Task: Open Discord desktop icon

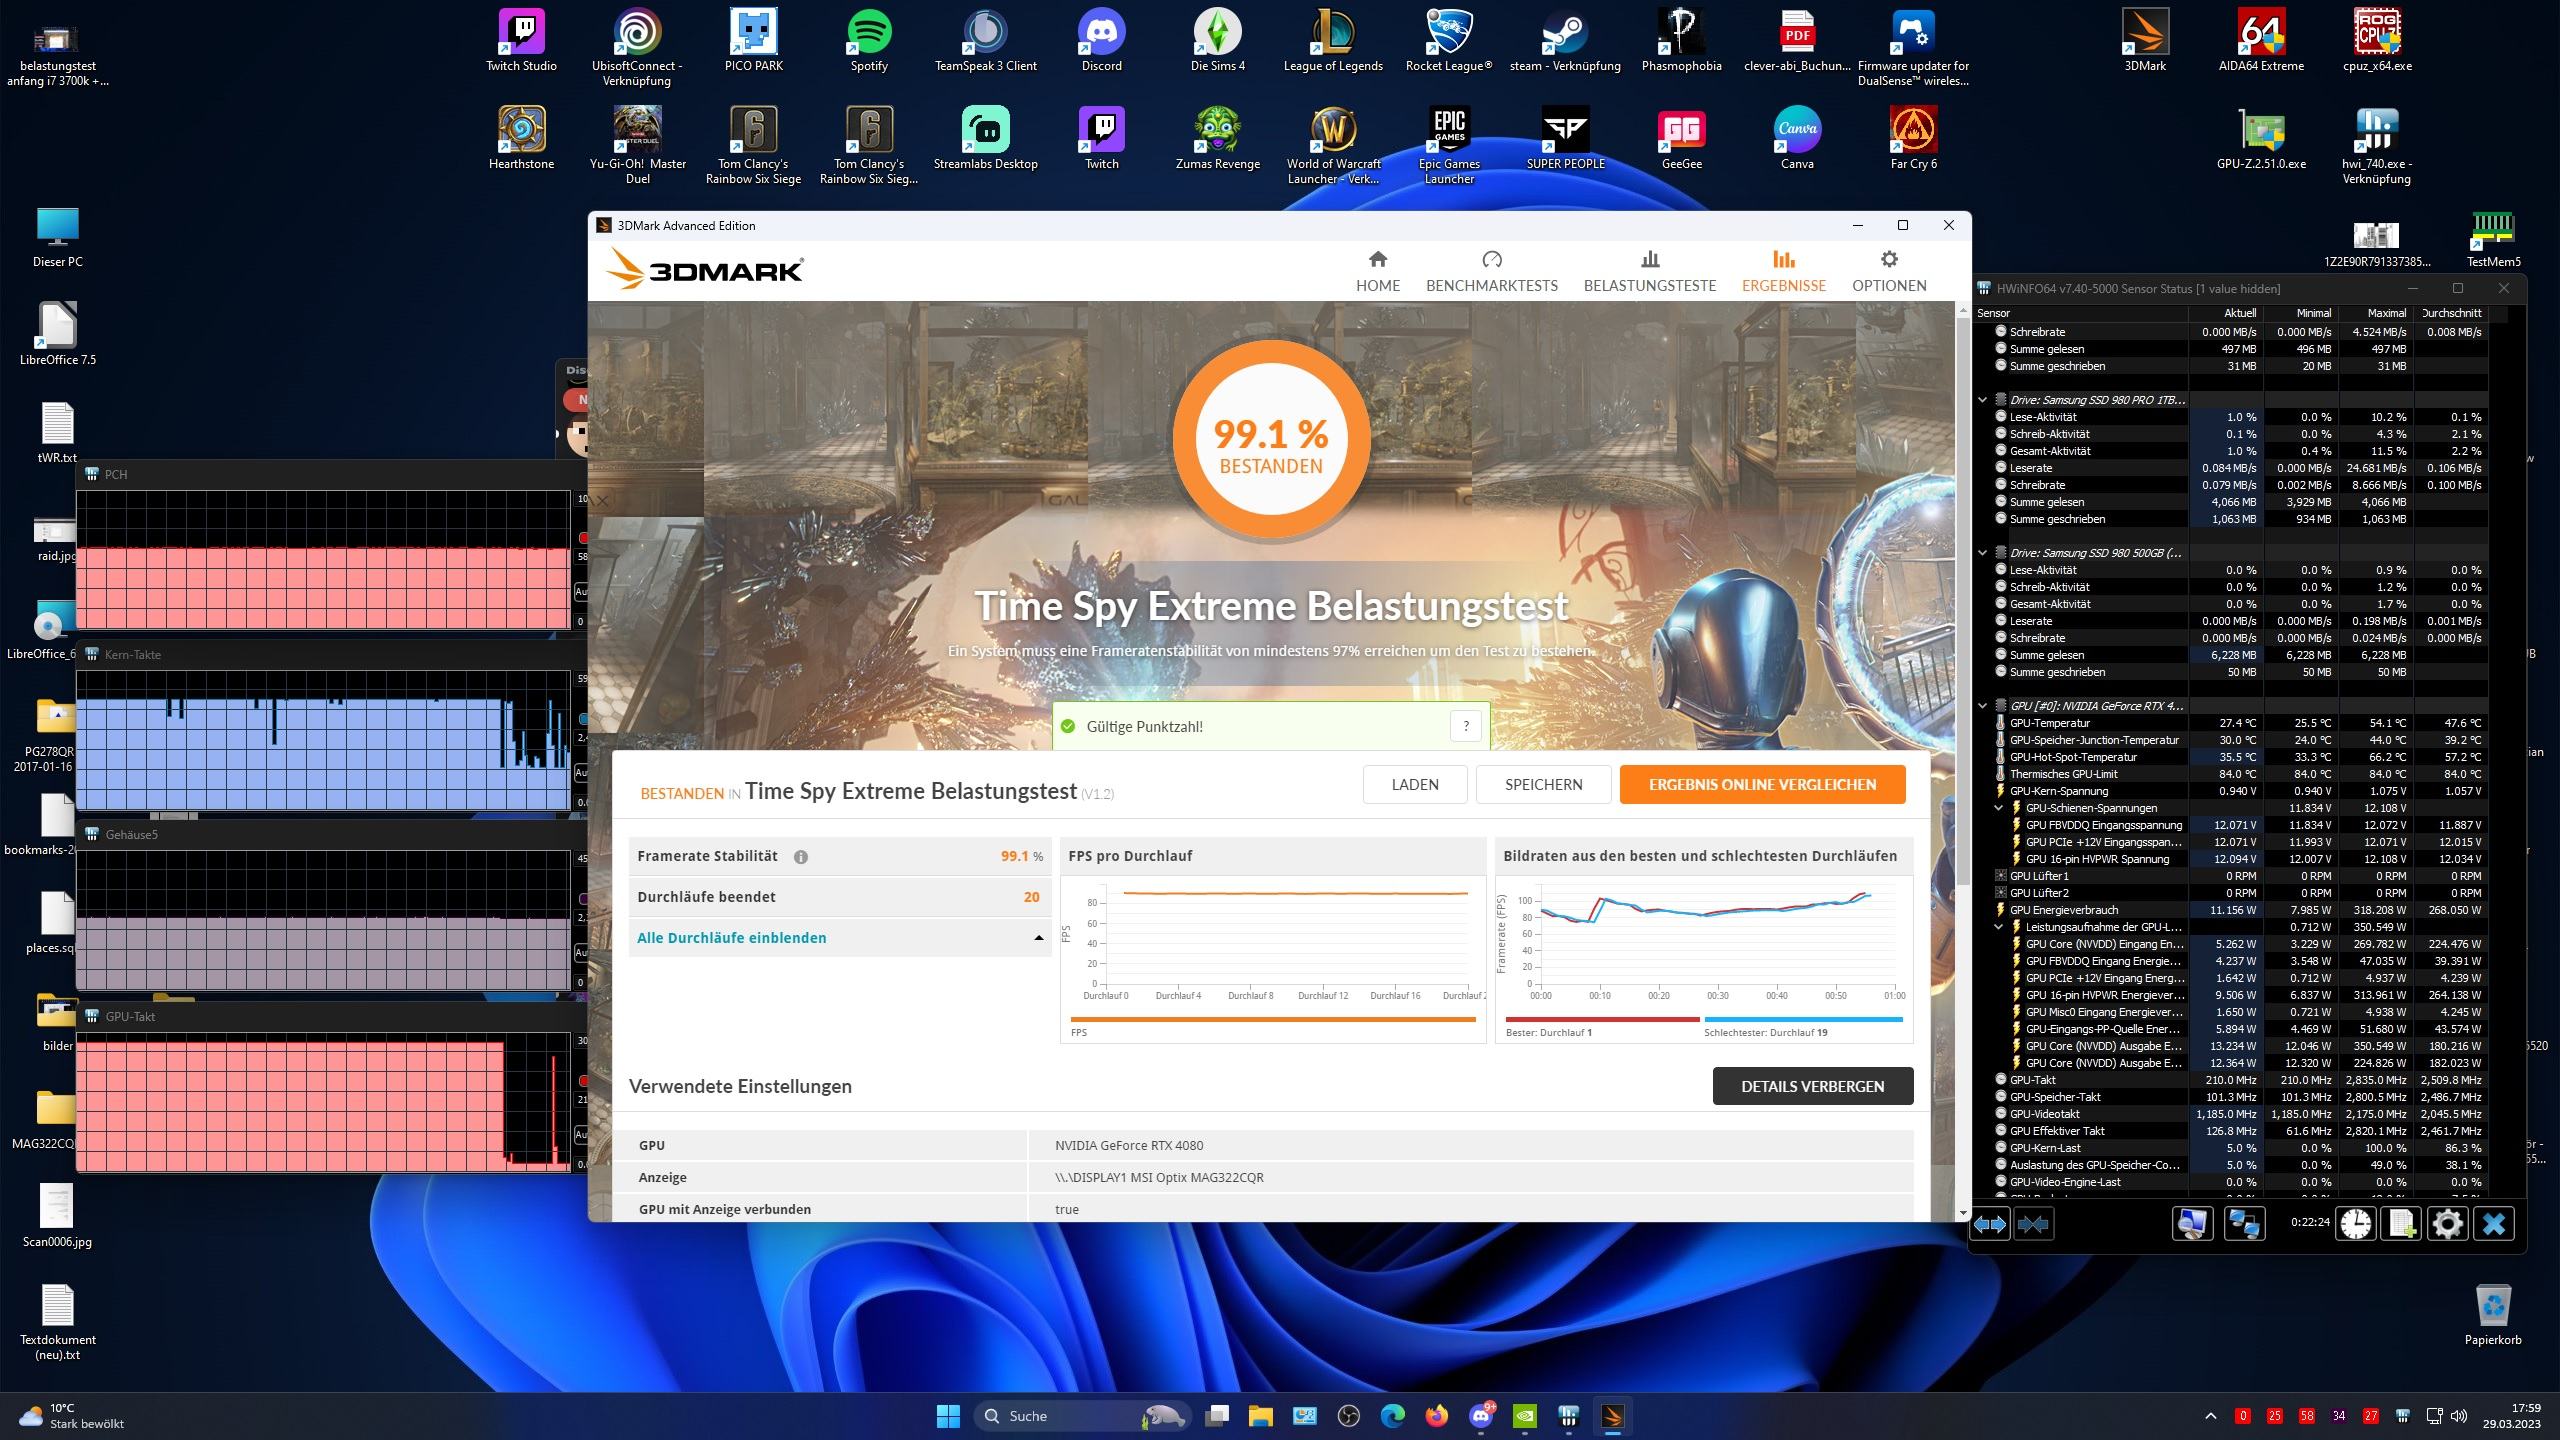Action: pos(1101,42)
